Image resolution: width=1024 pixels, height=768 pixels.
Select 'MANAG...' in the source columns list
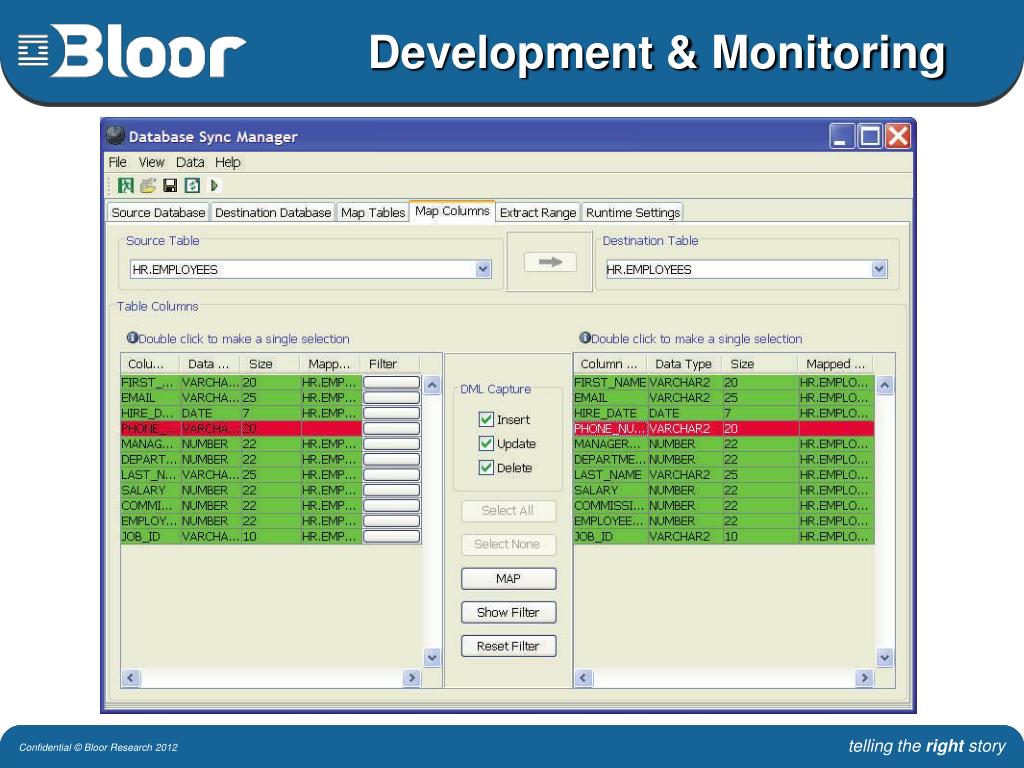pos(151,444)
